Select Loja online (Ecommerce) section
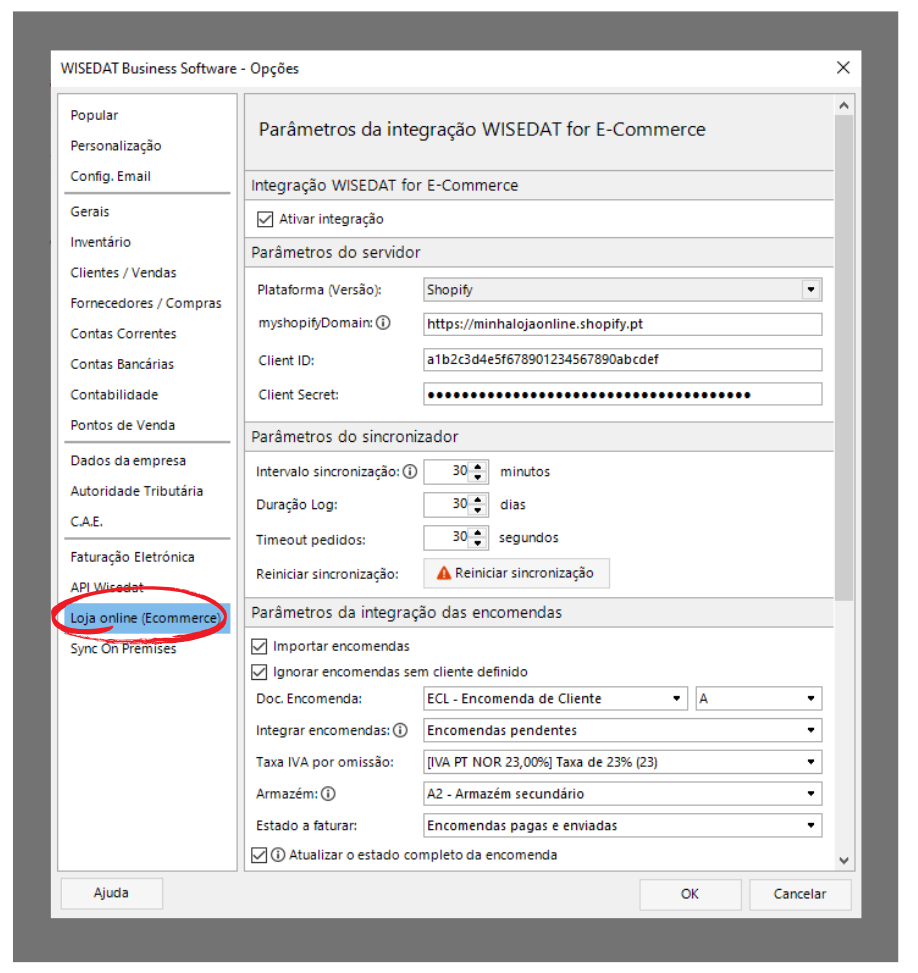918x973 pixels. point(146,619)
